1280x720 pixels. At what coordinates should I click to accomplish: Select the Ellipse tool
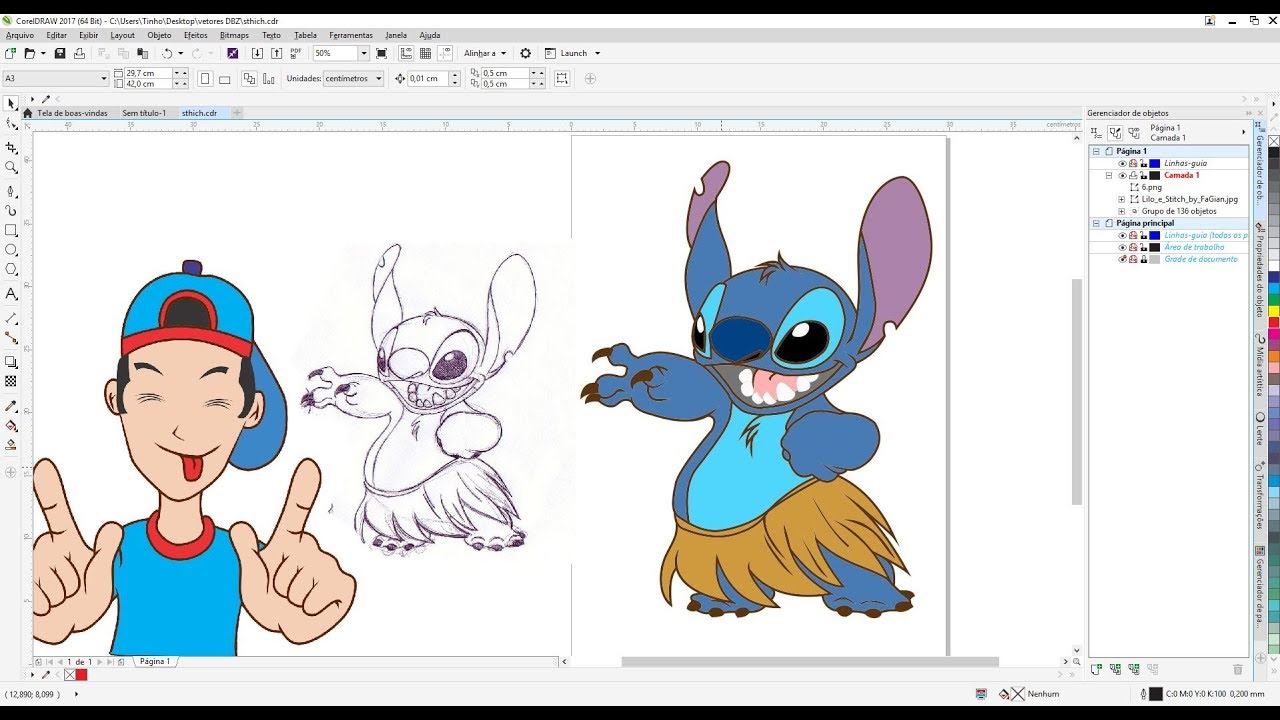click(x=11, y=250)
